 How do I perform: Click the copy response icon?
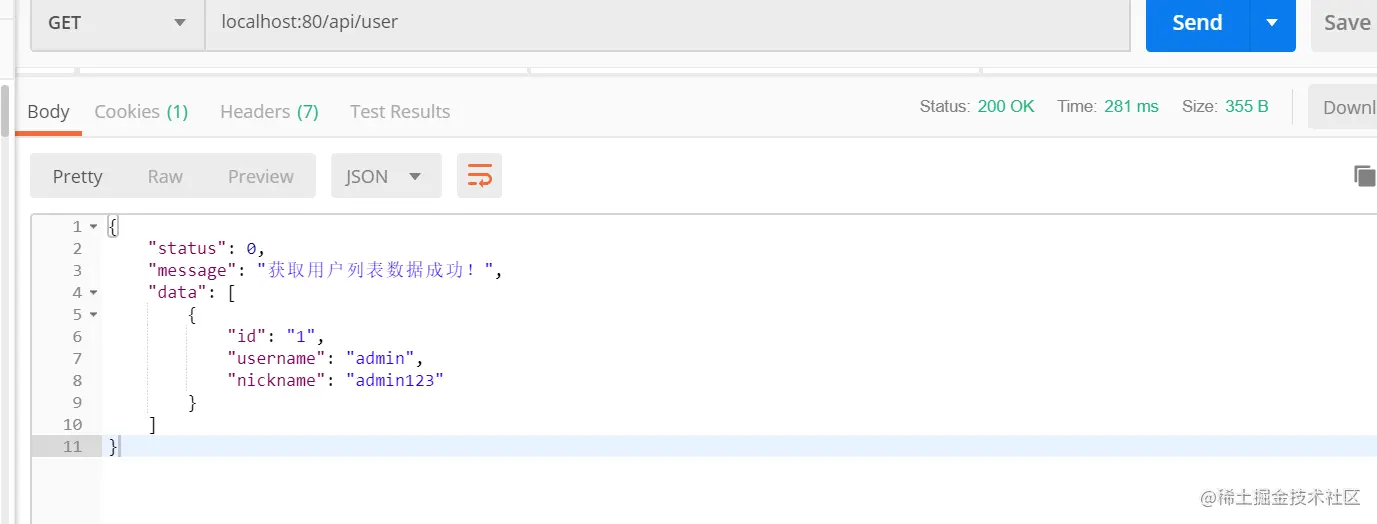[x=1364, y=176]
